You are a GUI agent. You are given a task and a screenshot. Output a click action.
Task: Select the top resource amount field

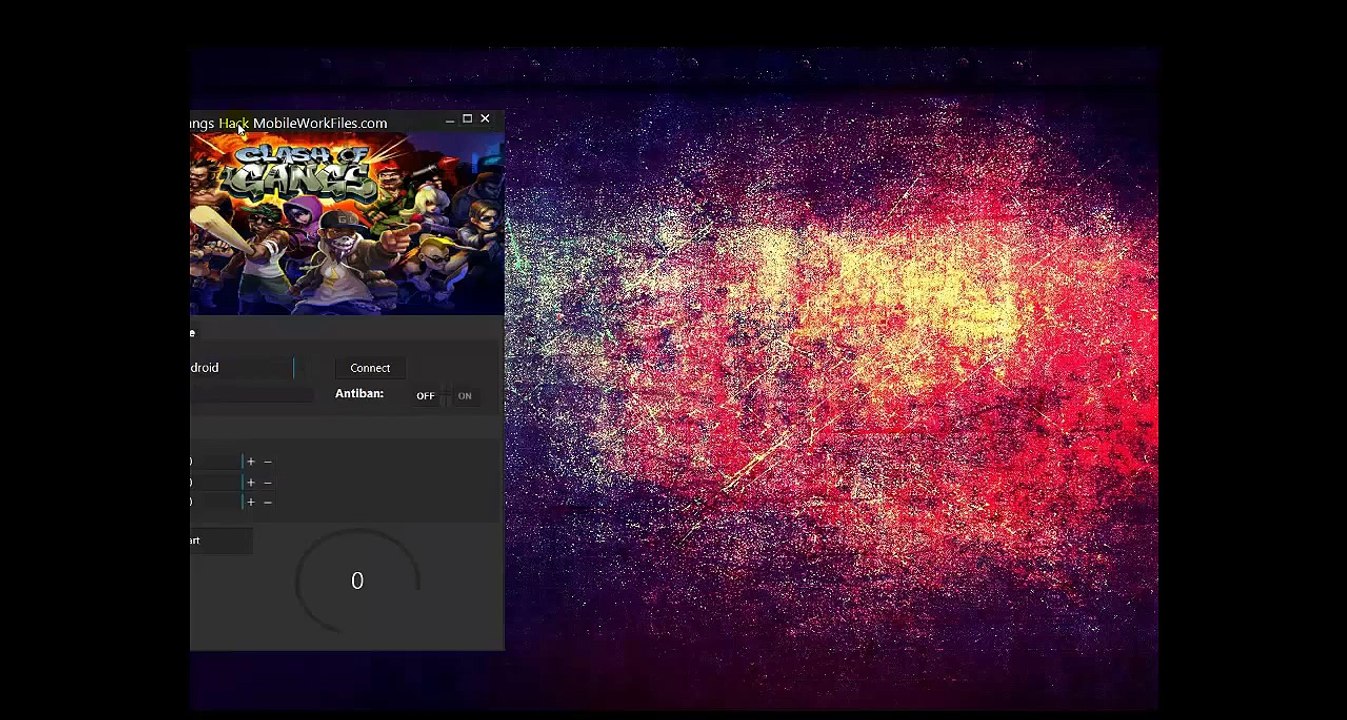(216, 462)
